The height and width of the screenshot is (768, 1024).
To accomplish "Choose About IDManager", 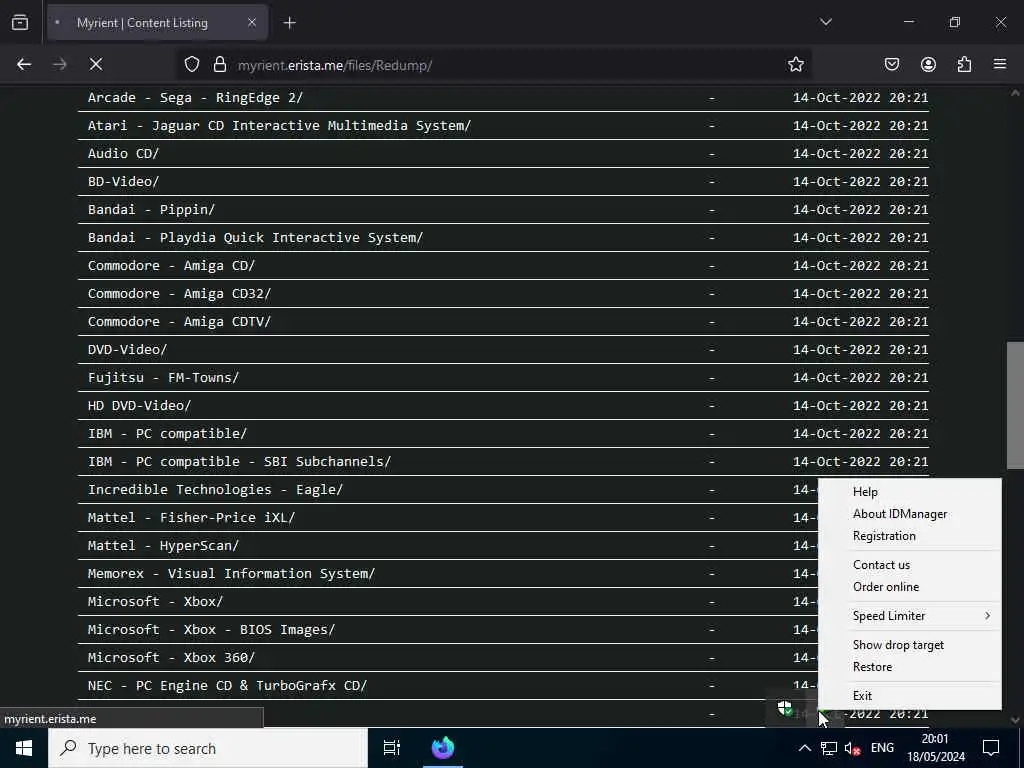I will (x=909, y=514).
